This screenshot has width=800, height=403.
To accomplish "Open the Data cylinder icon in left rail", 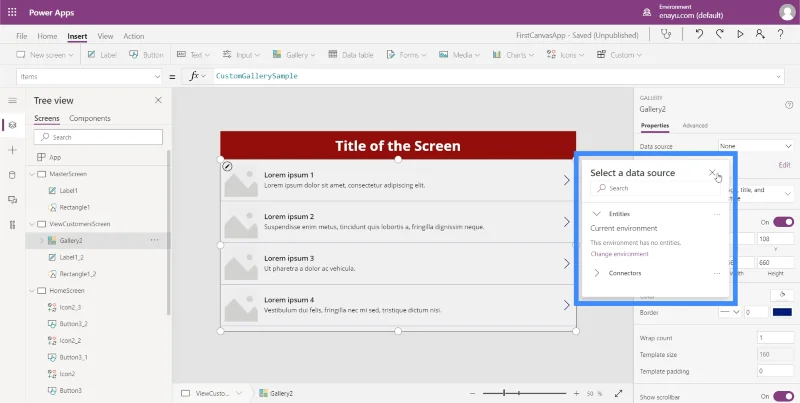I will [x=12, y=175].
